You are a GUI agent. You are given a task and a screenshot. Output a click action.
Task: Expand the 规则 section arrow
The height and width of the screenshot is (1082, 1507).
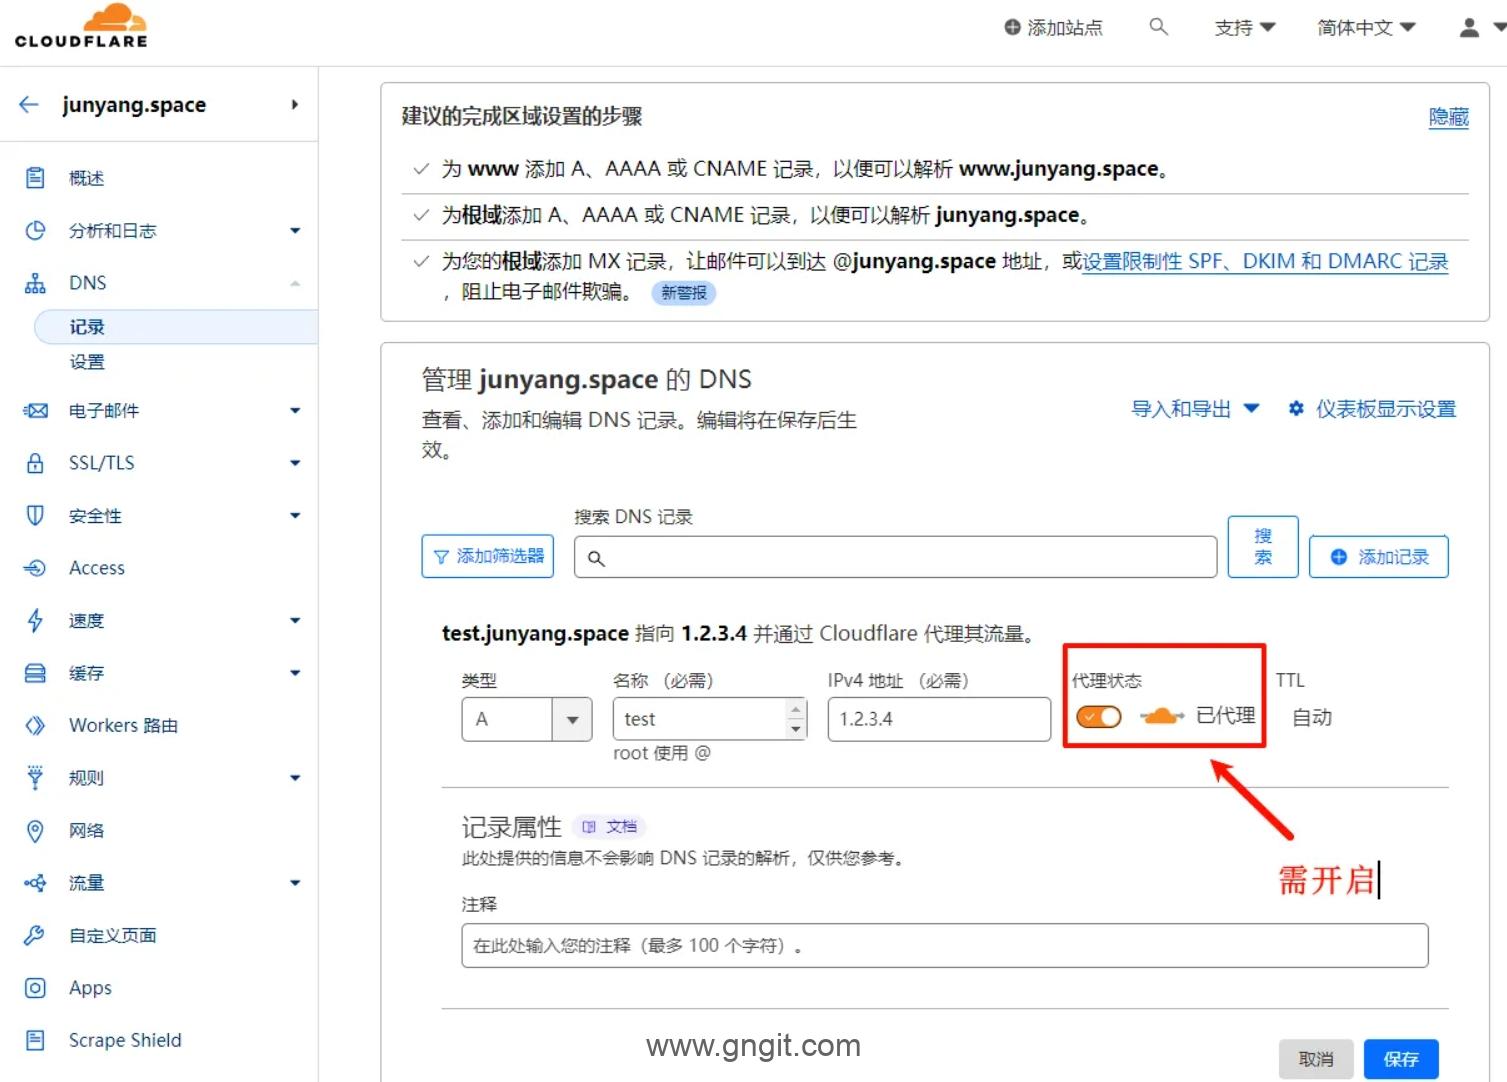pyautogui.click(x=295, y=777)
